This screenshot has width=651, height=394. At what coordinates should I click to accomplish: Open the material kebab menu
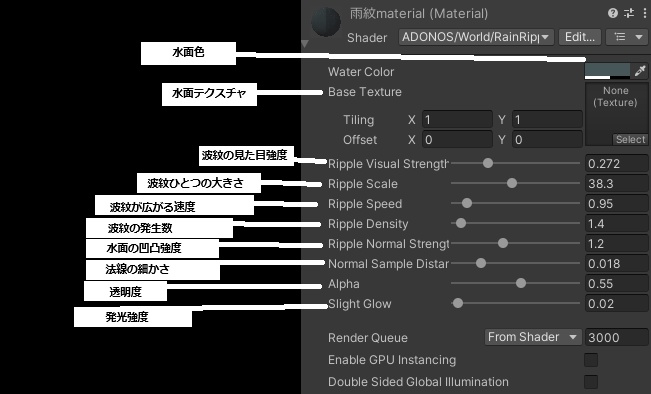click(x=645, y=13)
